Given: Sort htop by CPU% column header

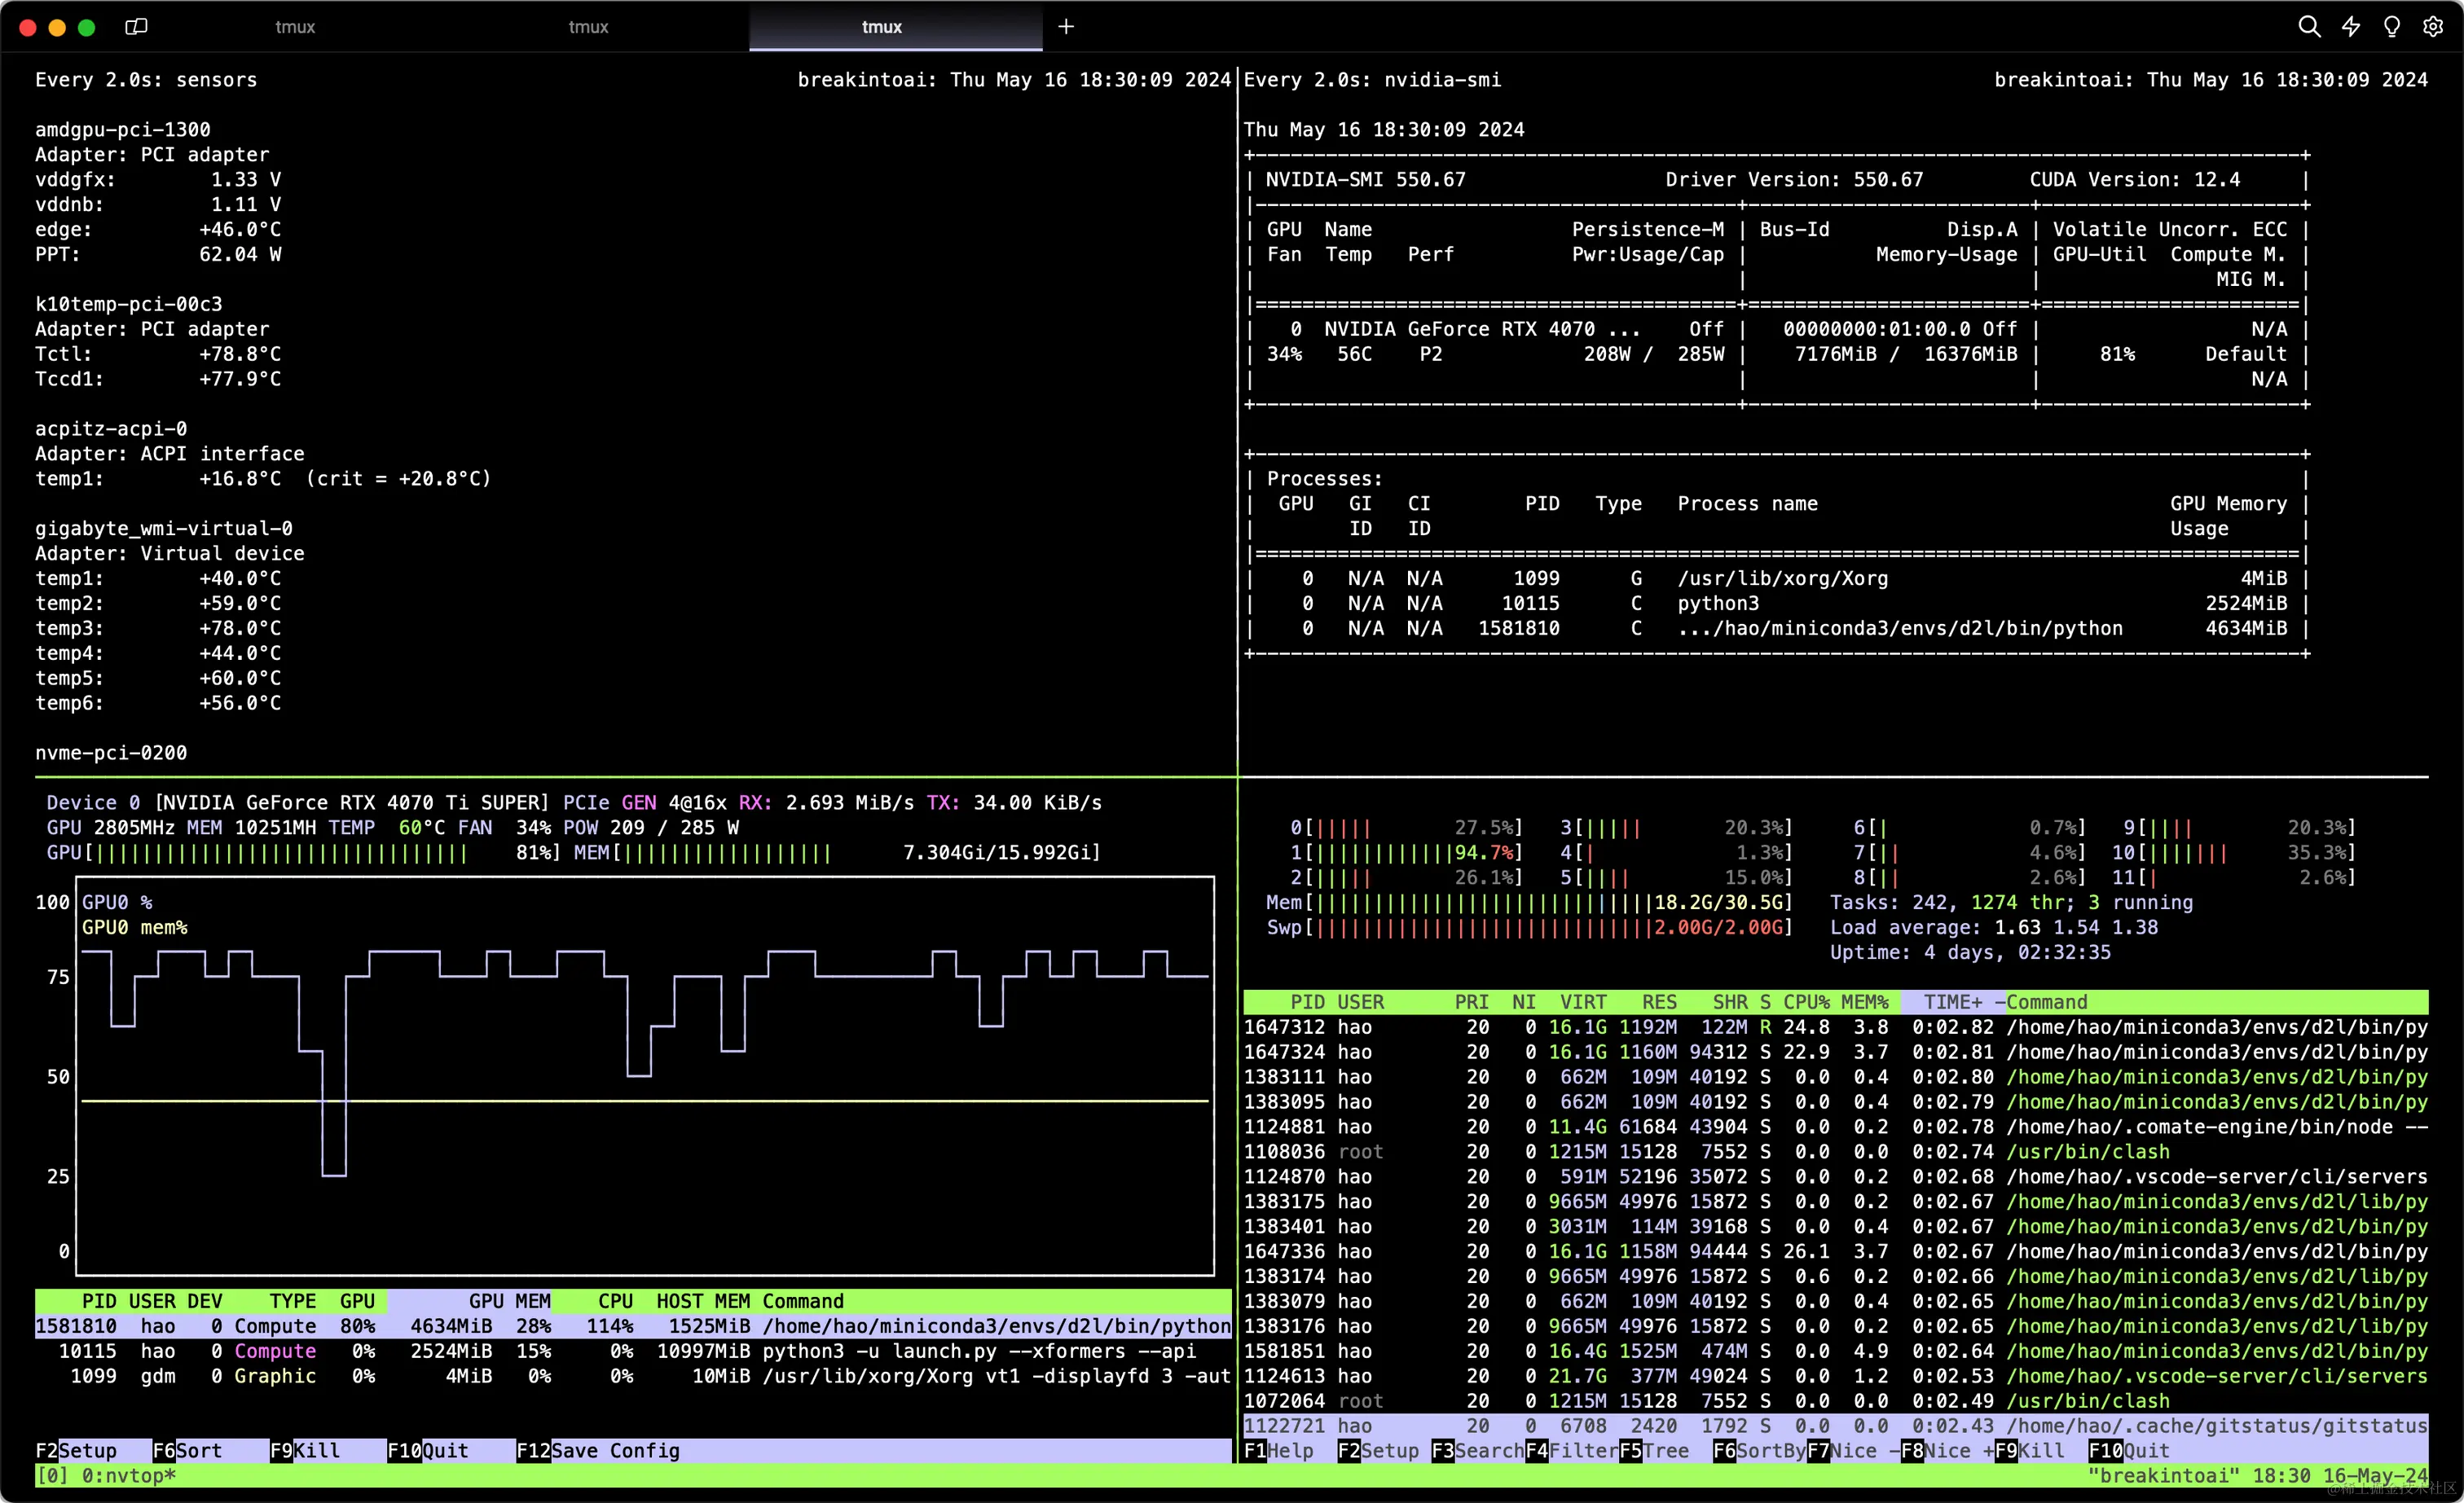Looking at the screenshot, I should point(1806,1002).
